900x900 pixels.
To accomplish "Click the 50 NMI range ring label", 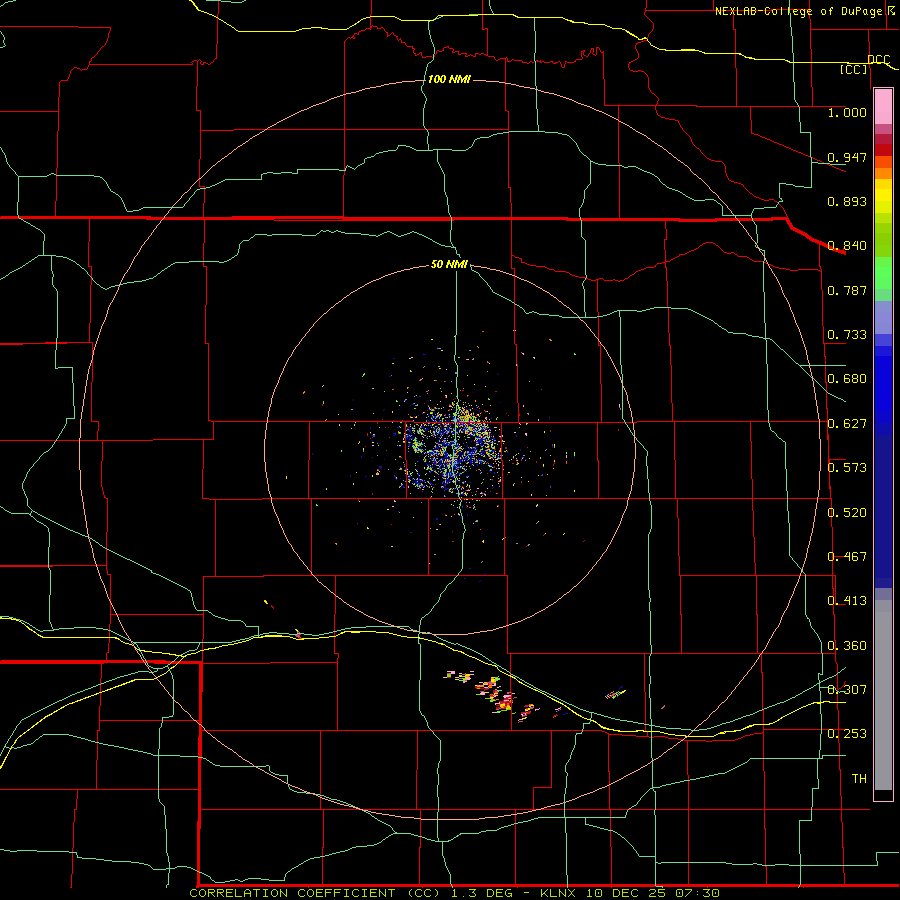I will coord(449,265).
